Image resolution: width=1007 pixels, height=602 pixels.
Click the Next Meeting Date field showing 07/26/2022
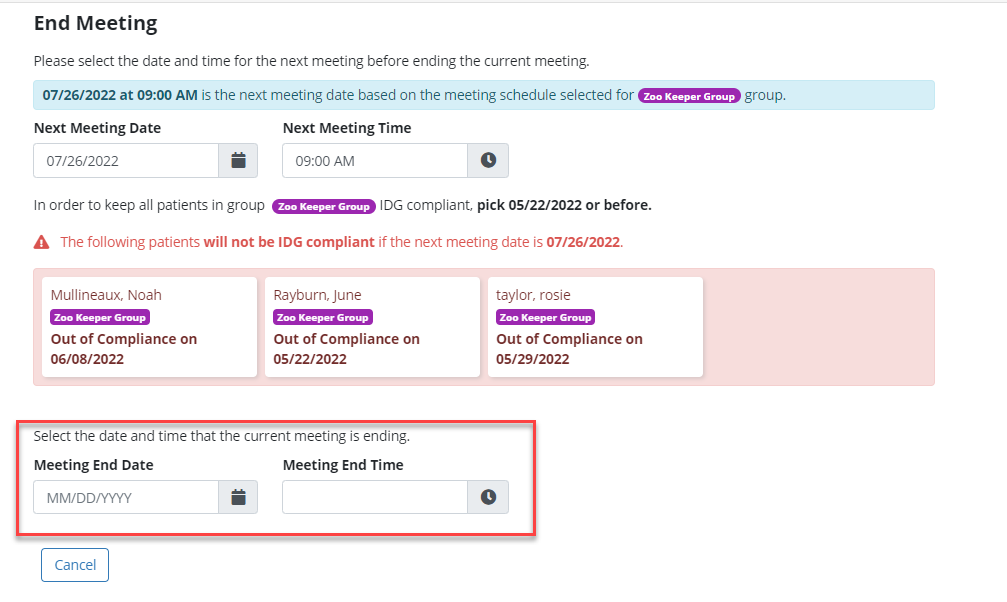[x=126, y=161]
